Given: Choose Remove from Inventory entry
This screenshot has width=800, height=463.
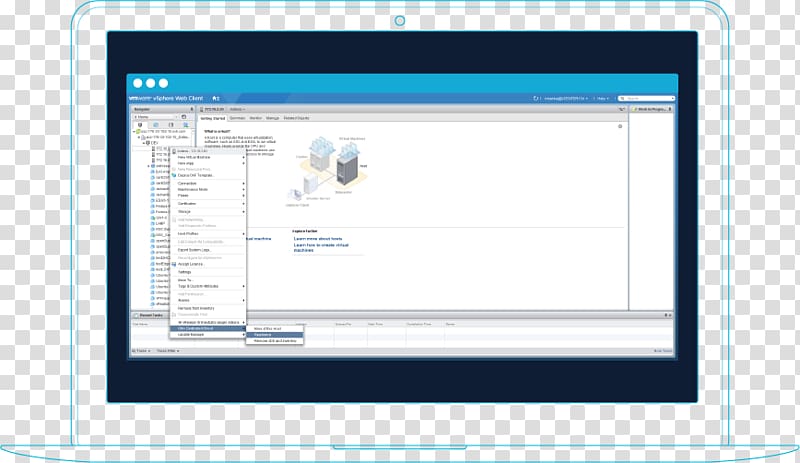Looking at the screenshot, I should (208, 308).
